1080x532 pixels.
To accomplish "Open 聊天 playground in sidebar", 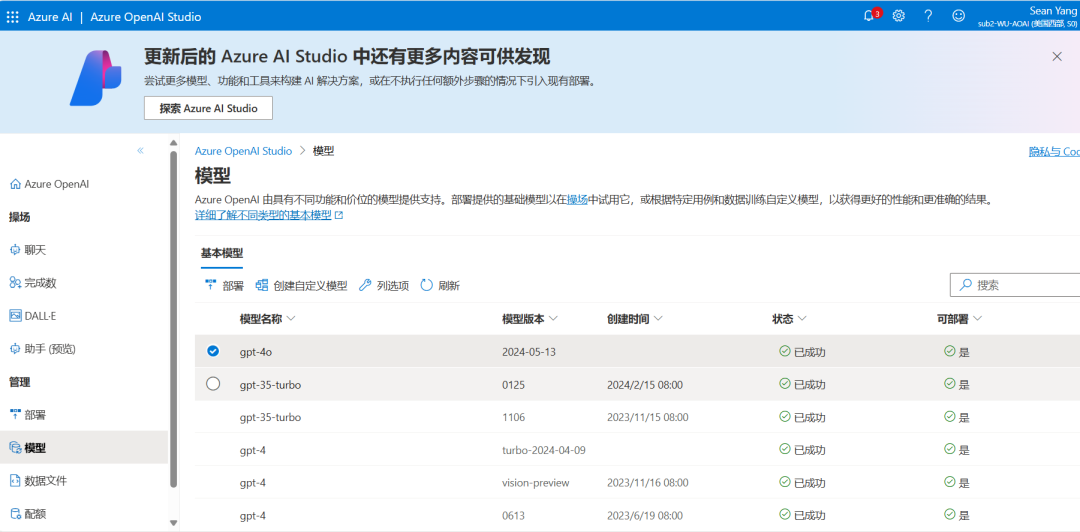I will [x=28, y=250].
